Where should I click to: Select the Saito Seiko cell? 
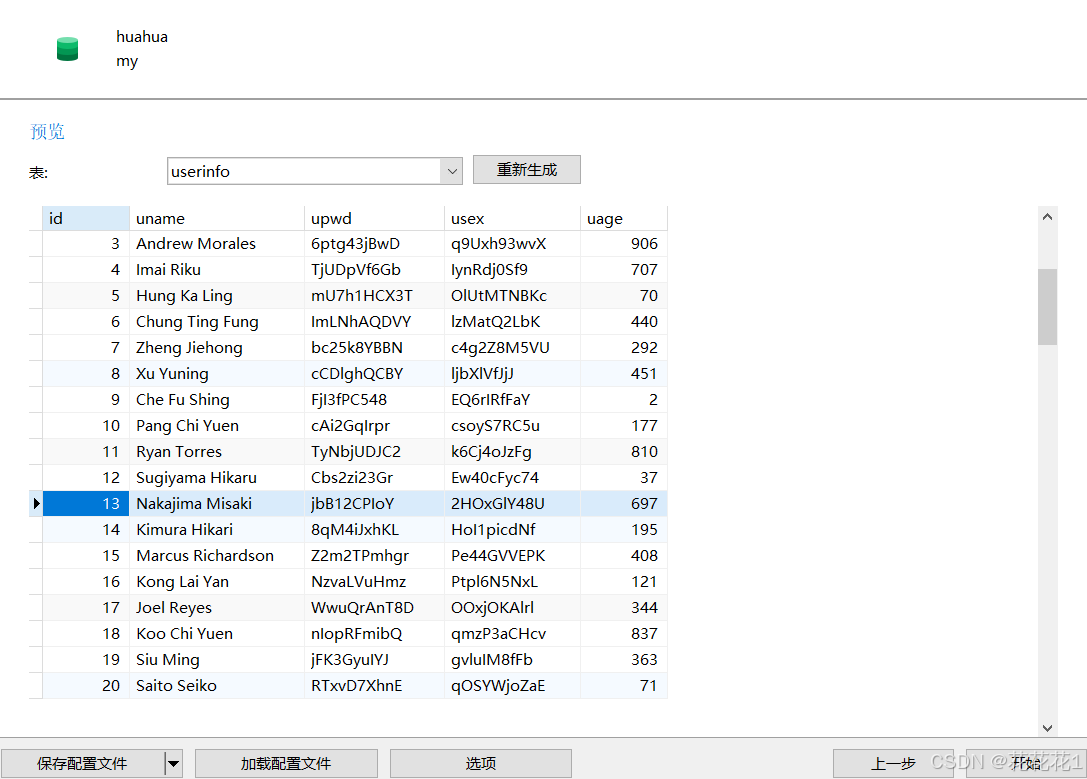coord(217,685)
